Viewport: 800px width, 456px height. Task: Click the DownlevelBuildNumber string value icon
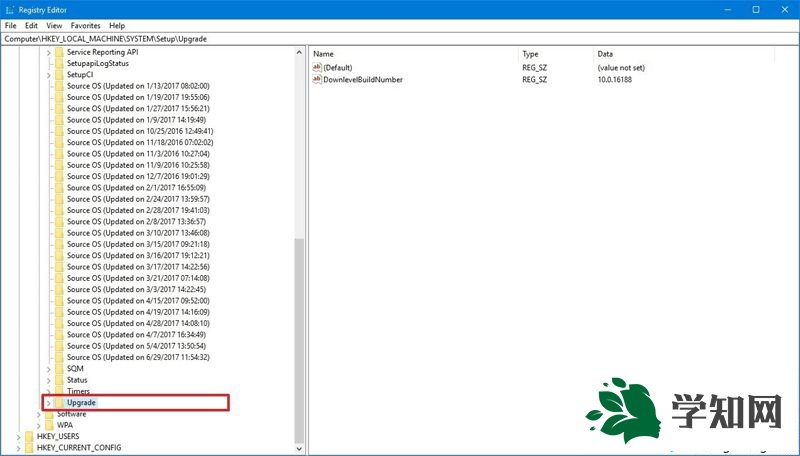click(x=317, y=79)
